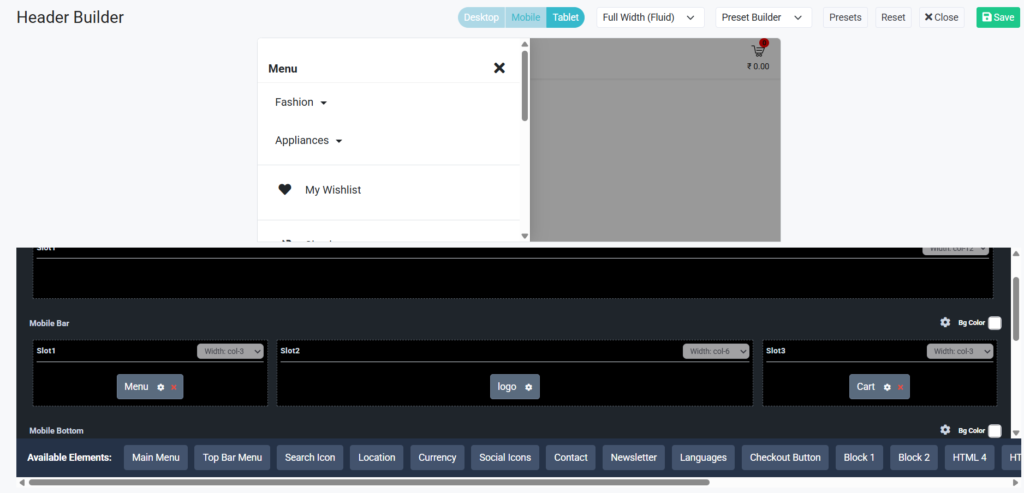Switch to Tablet view tab
The height and width of the screenshot is (493, 1024).
pos(566,18)
